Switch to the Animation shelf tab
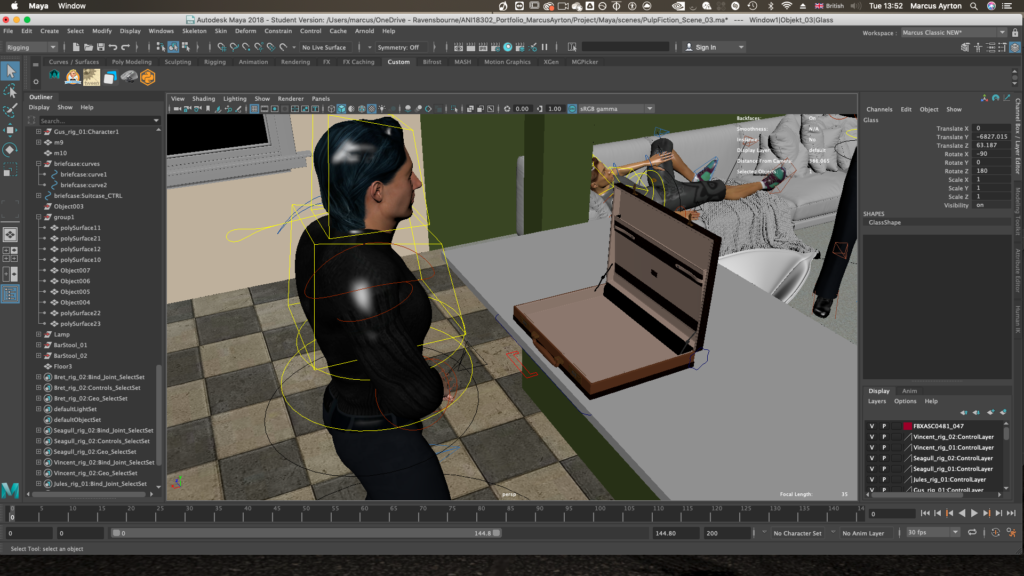The height and width of the screenshot is (576, 1024). (x=253, y=62)
